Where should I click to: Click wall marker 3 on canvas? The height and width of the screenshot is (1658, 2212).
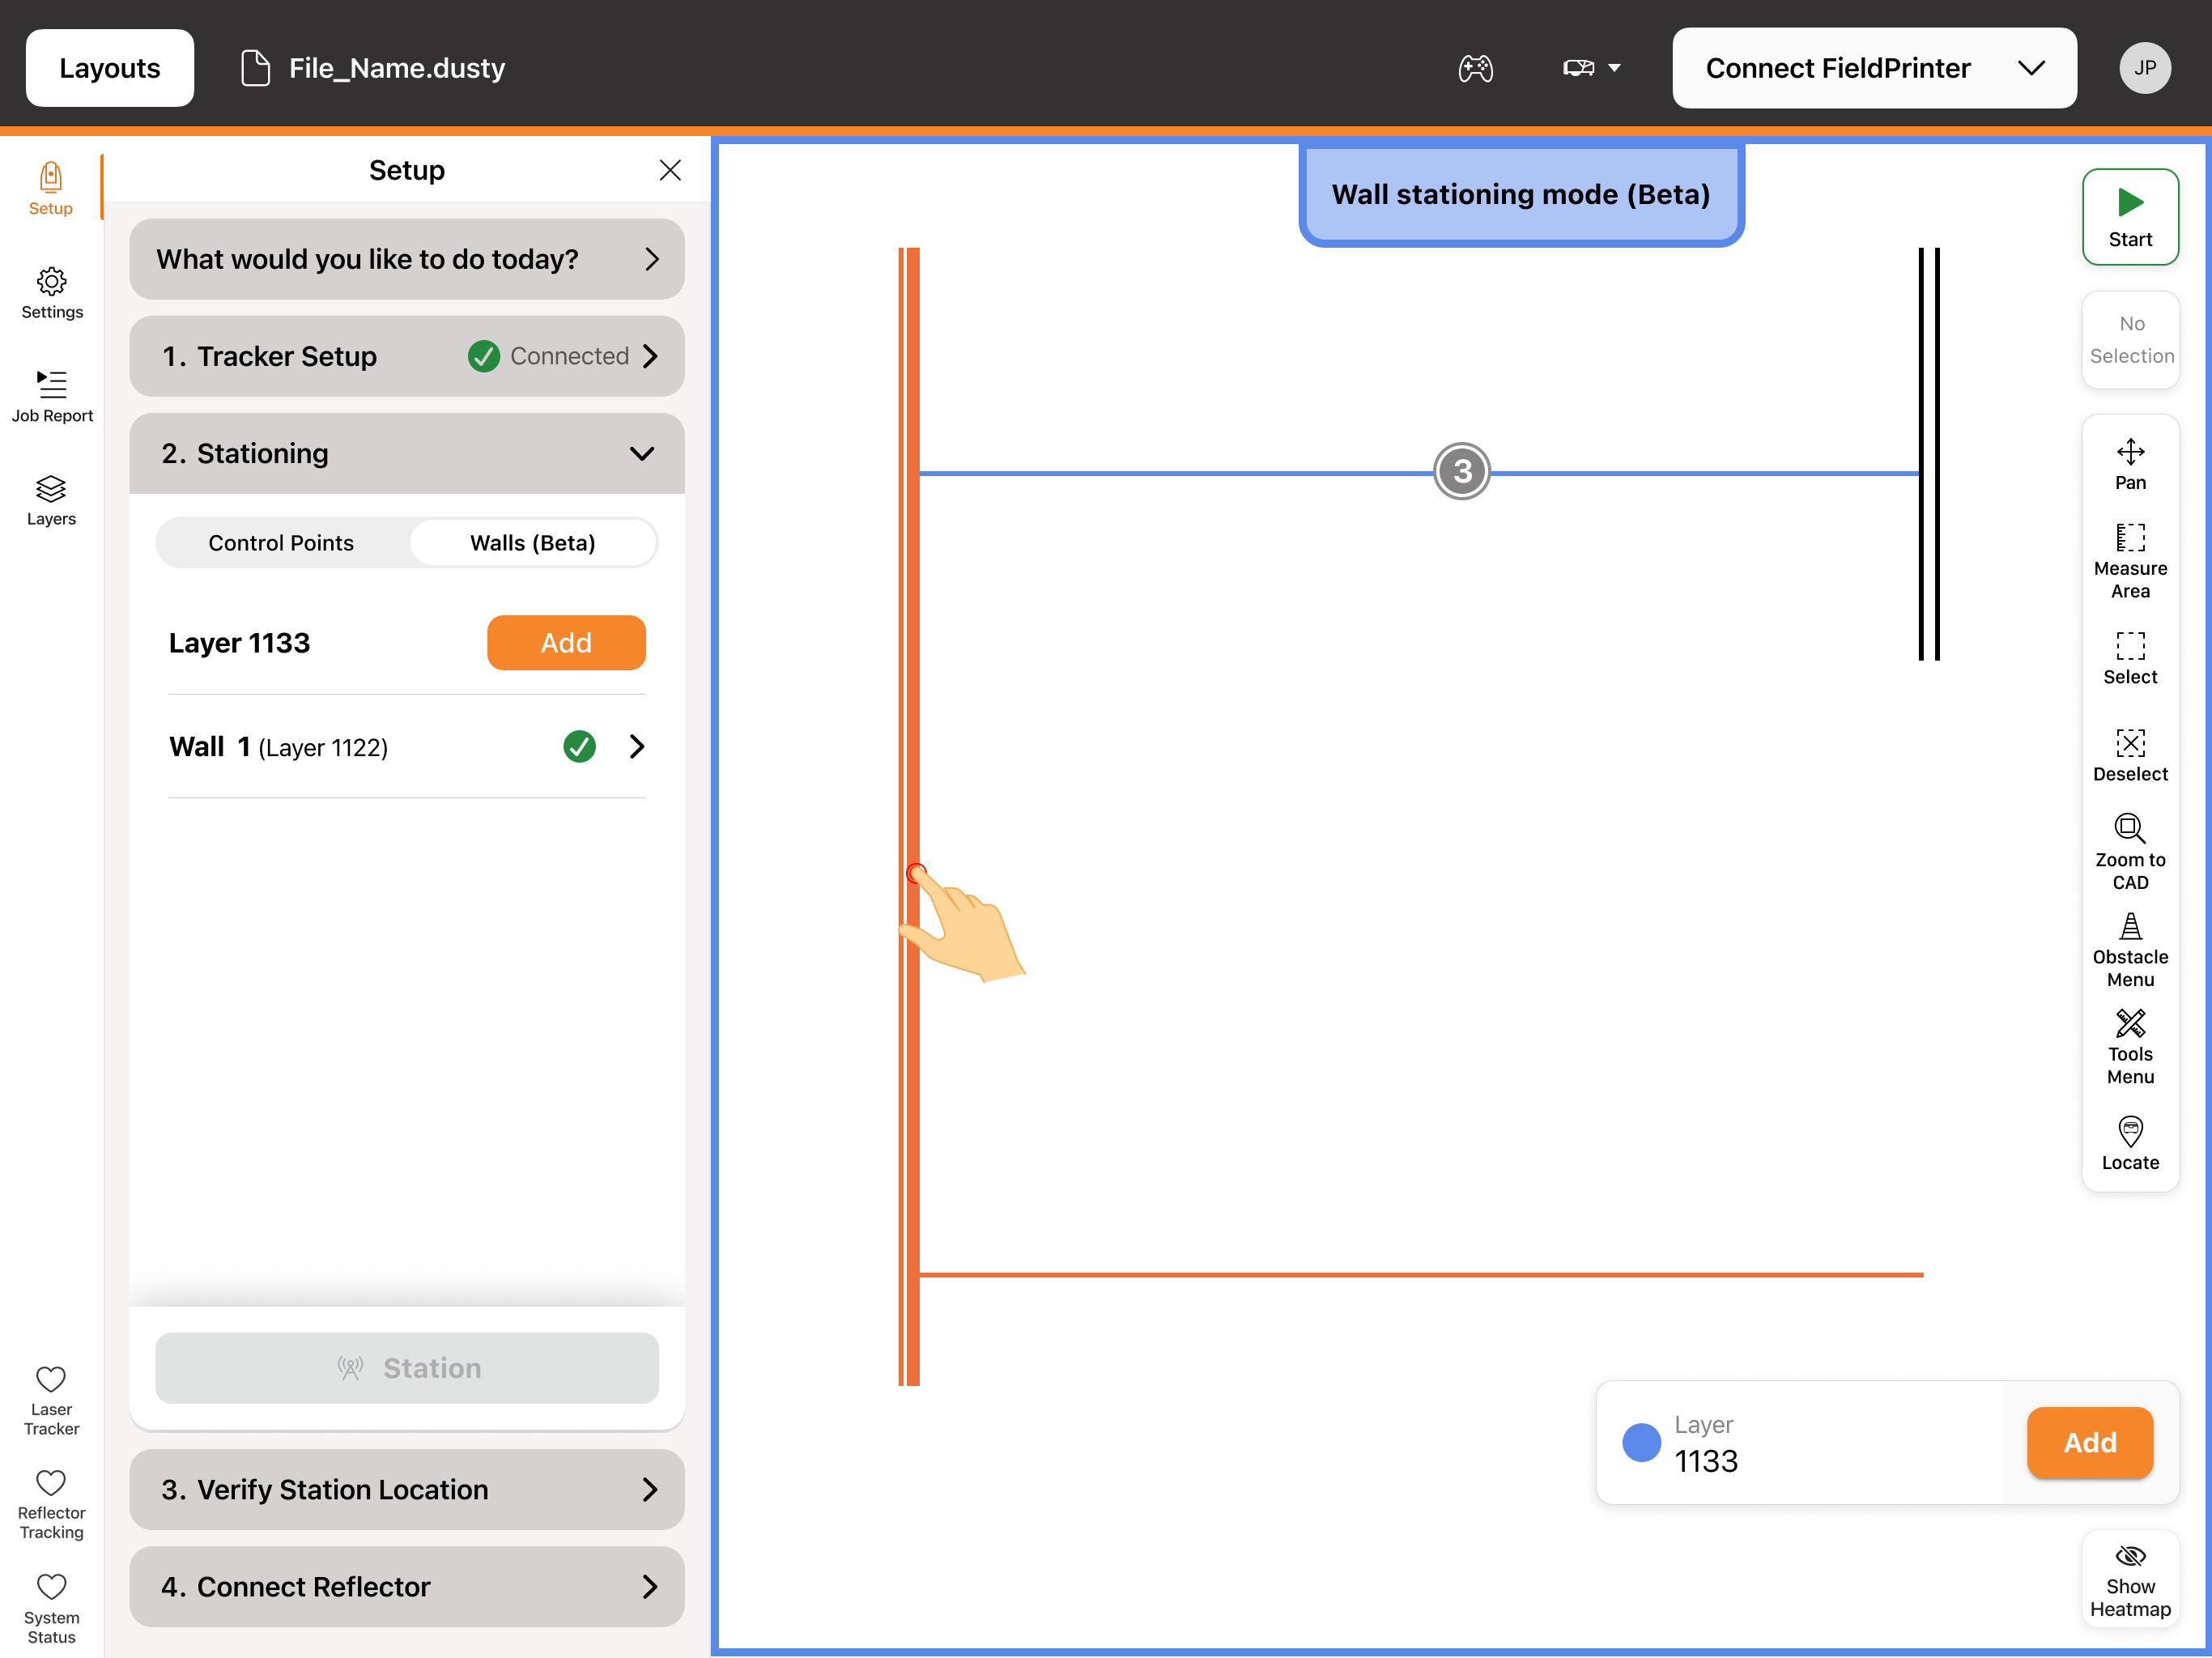tap(1462, 471)
